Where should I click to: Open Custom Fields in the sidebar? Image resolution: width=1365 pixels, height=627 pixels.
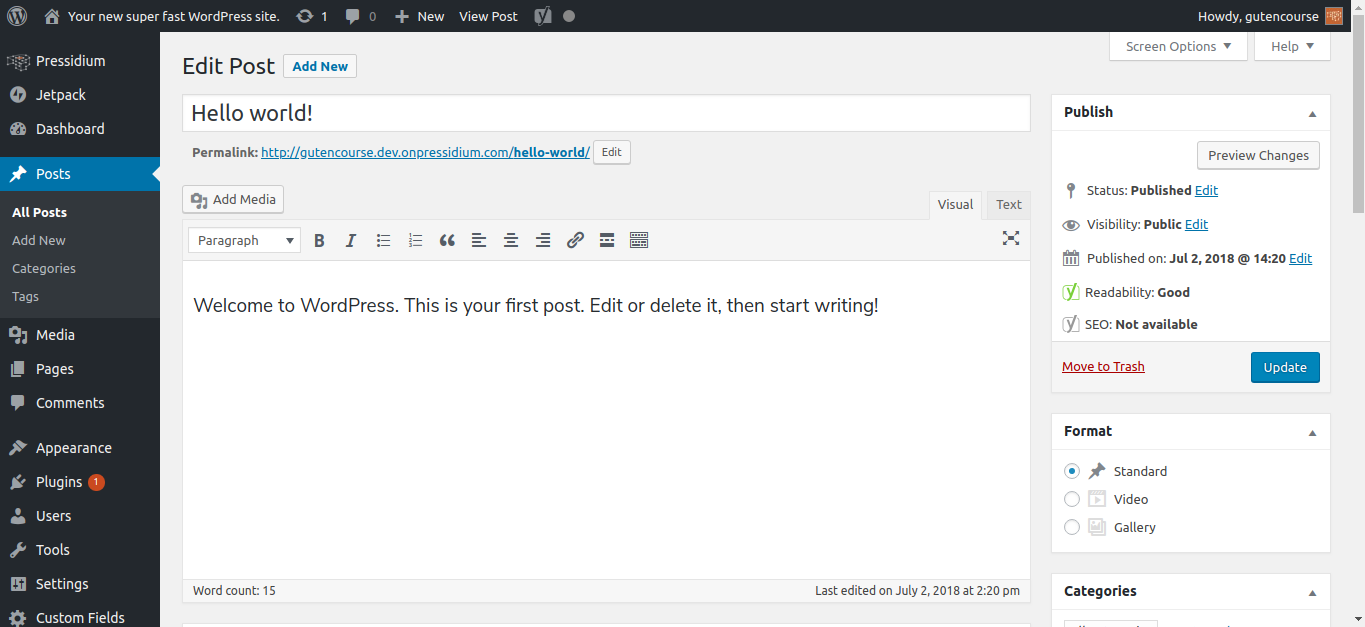(x=80, y=617)
